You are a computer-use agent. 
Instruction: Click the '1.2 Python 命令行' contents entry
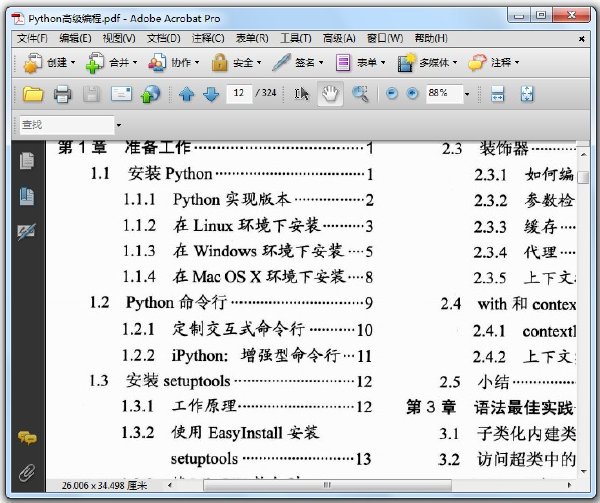pyautogui.click(x=231, y=303)
